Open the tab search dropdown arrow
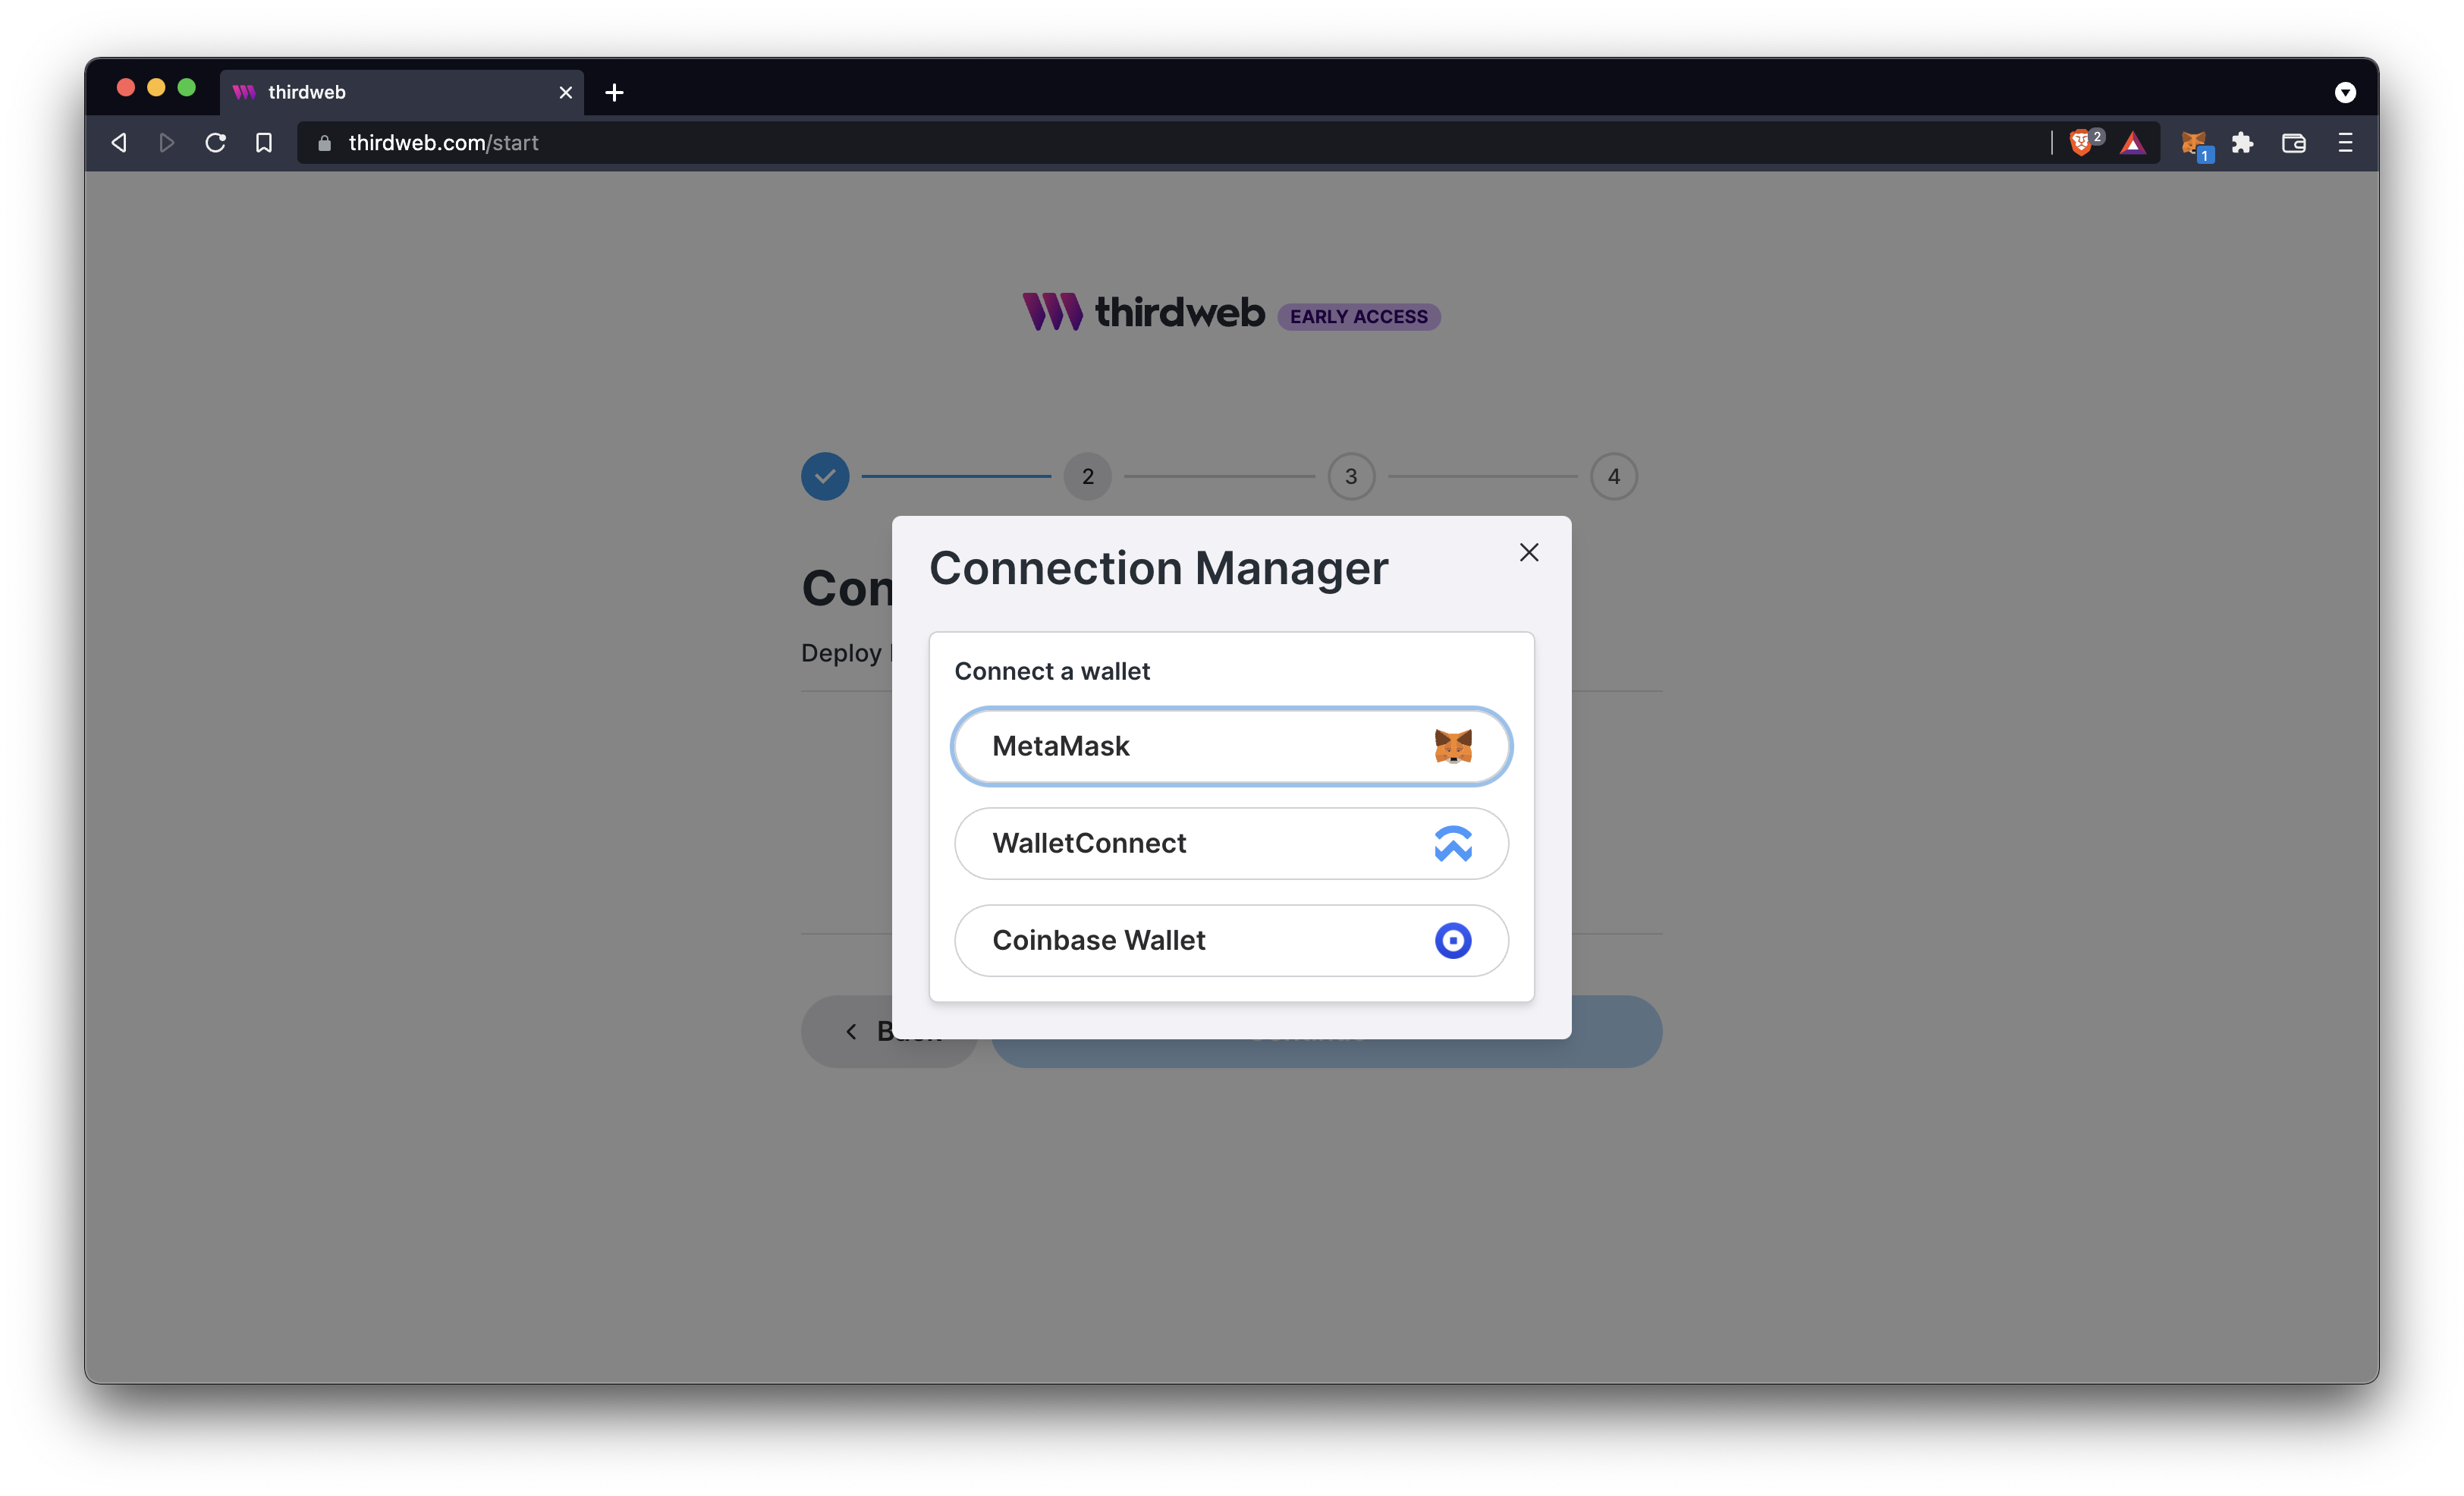 click(2344, 92)
